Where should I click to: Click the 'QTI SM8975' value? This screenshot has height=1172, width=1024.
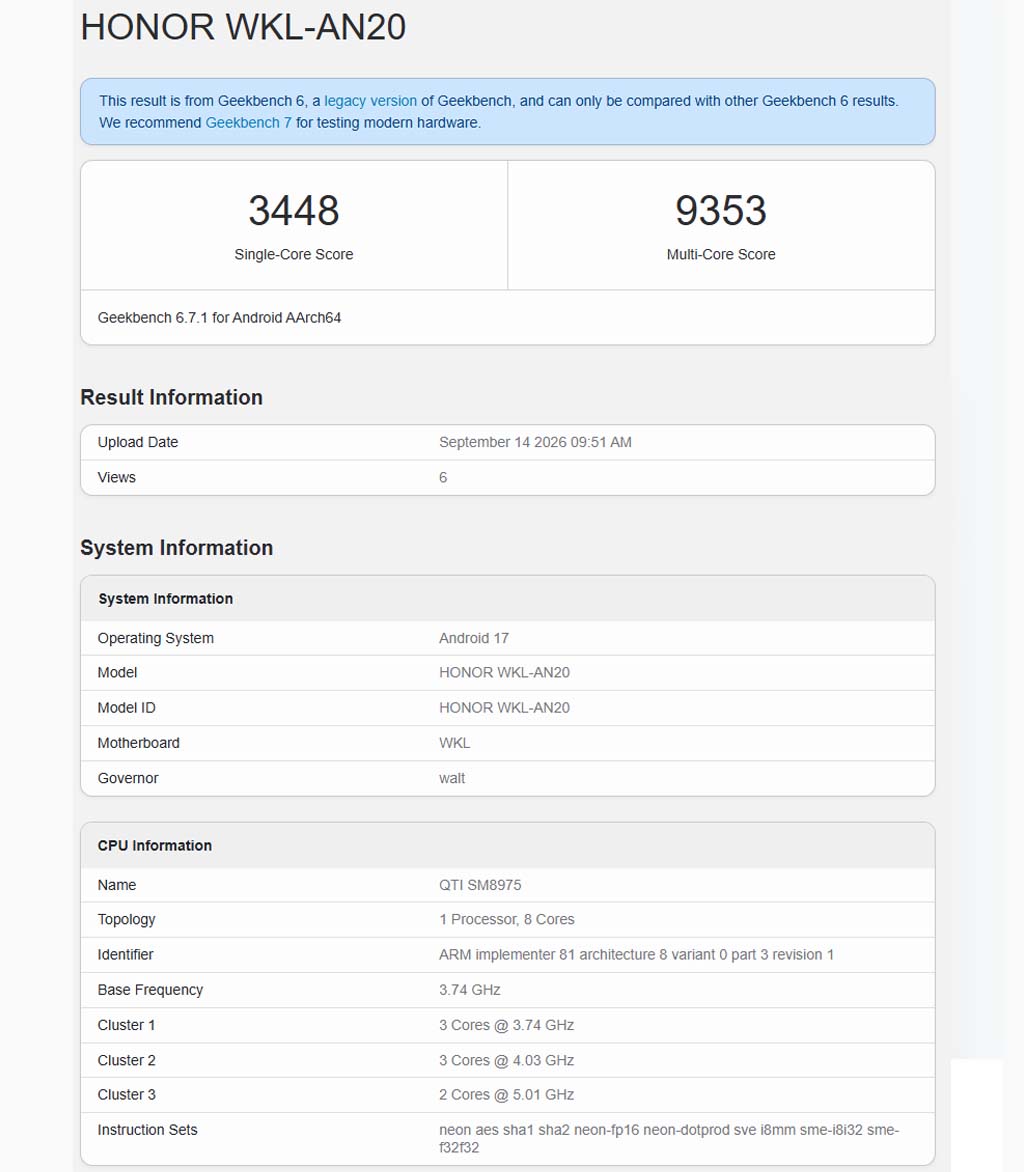point(480,885)
